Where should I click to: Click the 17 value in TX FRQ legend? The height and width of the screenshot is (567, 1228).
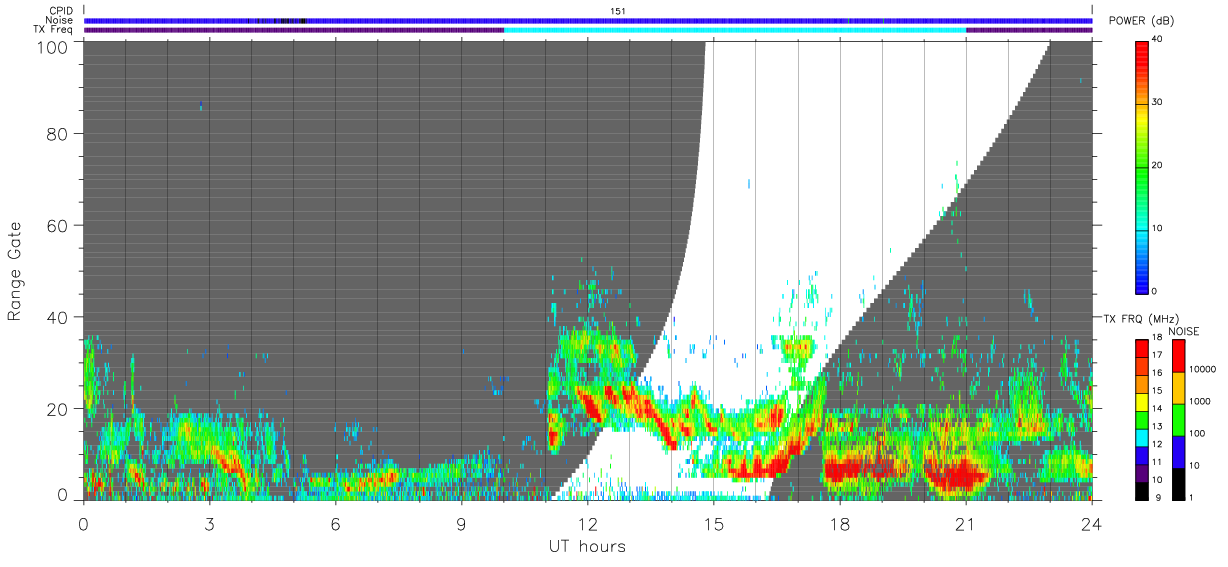[1158, 355]
